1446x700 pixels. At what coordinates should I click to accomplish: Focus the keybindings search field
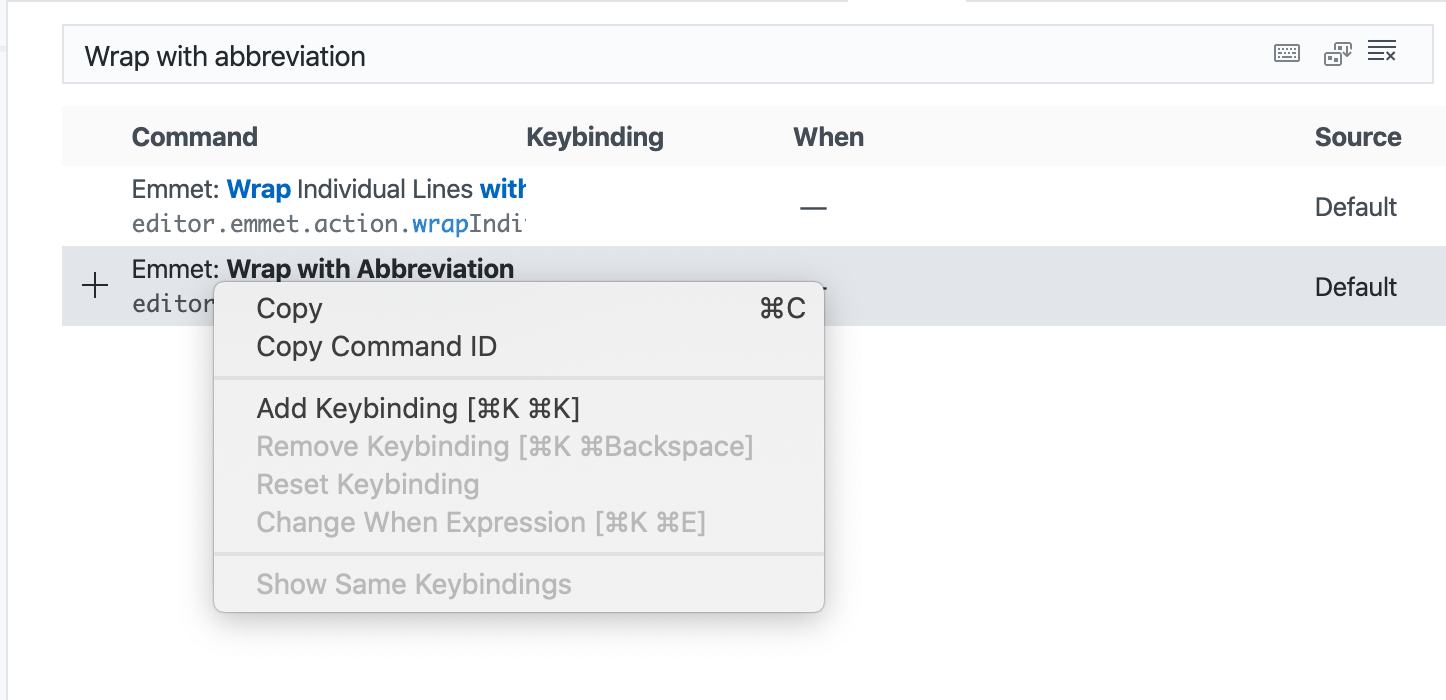pos(600,56)
